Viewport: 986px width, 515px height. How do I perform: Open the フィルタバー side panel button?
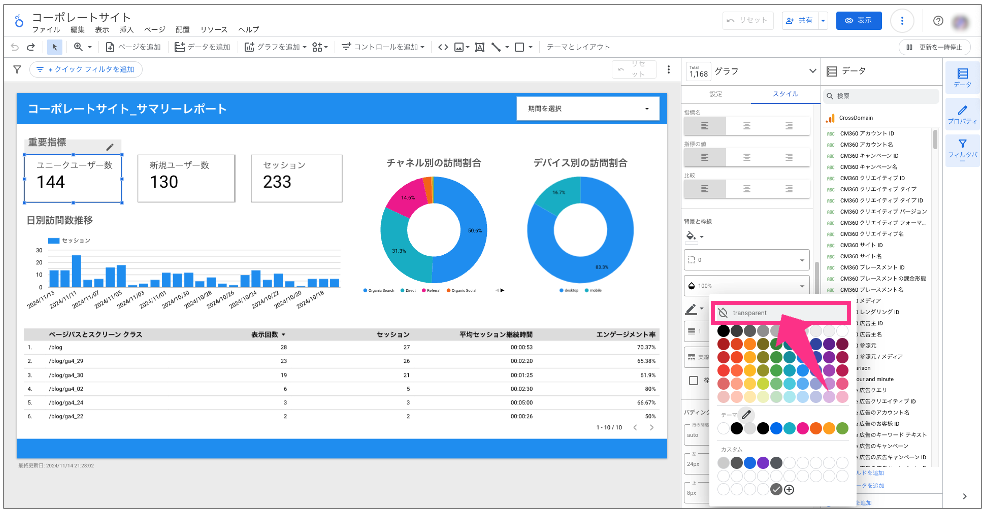coord(962,148)
